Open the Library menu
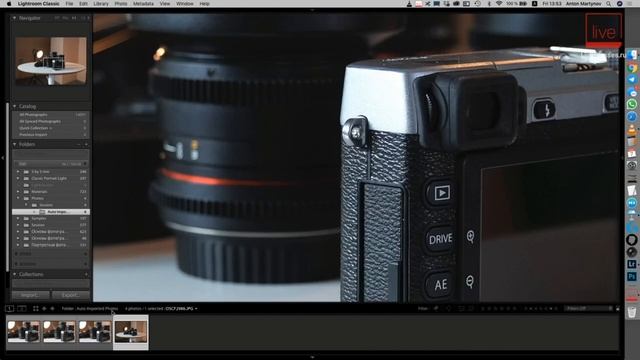The height and width of the screenshot is (360, 640). click(x=101, y=4)
